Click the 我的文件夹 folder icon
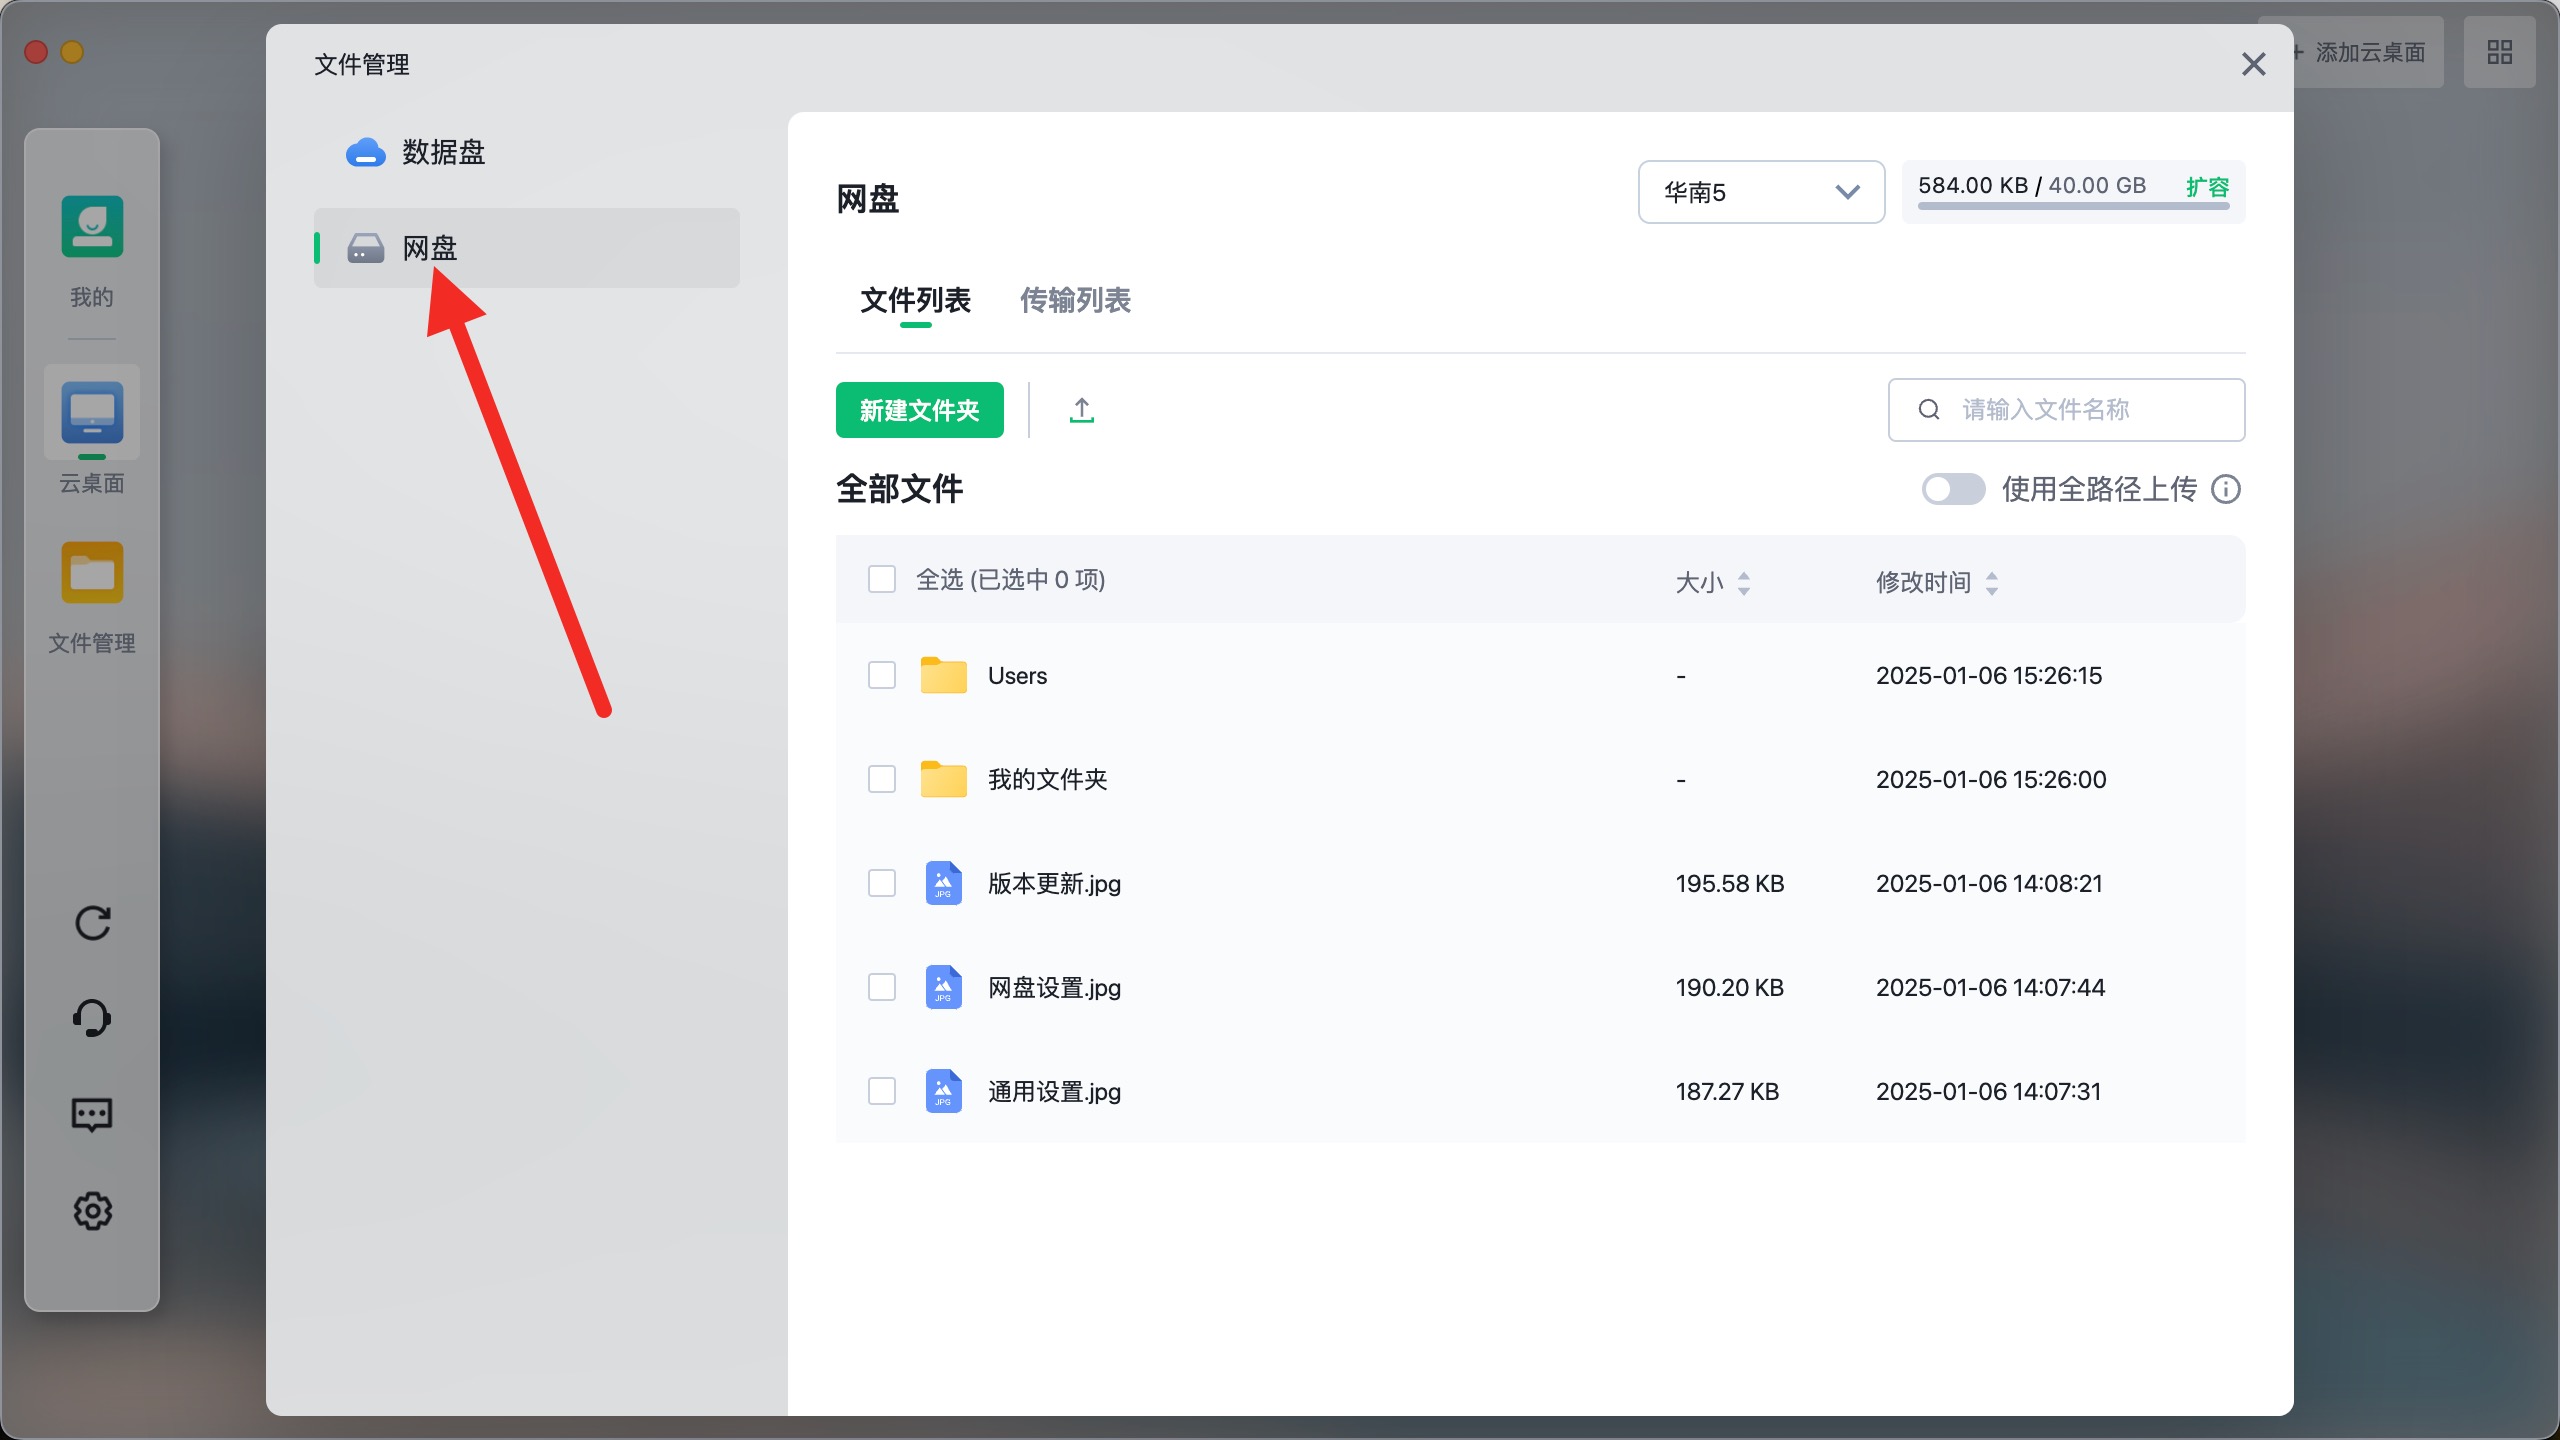Viewport: 2560px width, 1440px height. point(943,779)
